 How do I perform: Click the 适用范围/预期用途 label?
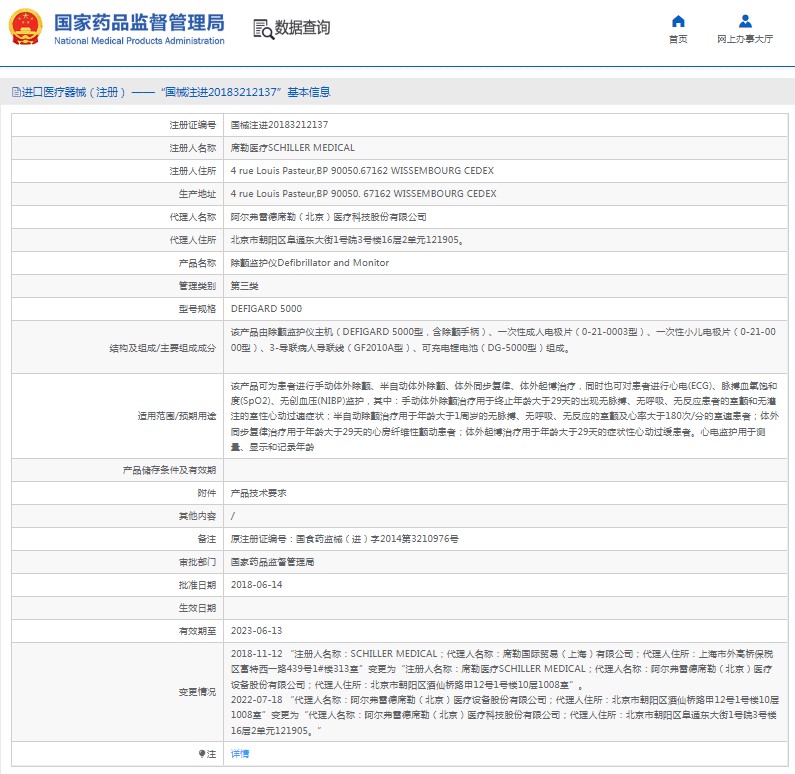[176, 416]
